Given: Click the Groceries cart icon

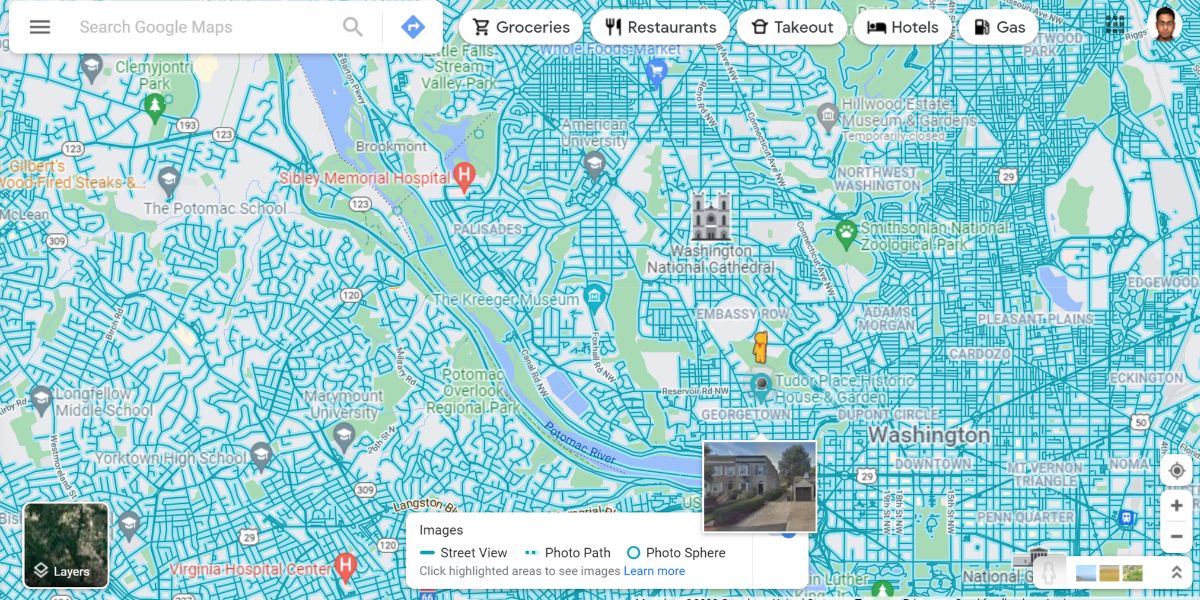Looking at the screenshot, I should click(481, 27).
